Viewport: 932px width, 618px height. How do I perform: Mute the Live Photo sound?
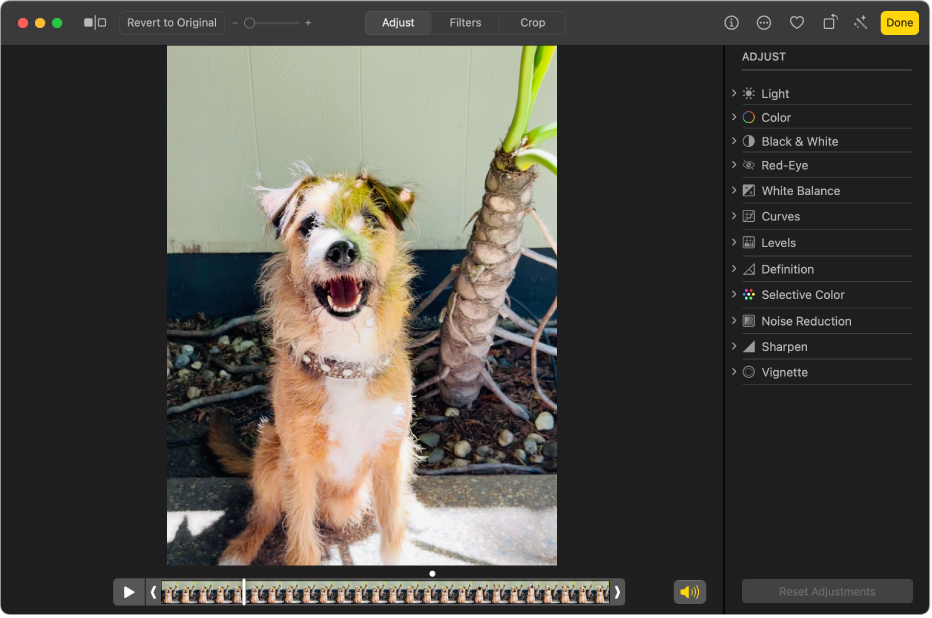click(x=690, y=592)
